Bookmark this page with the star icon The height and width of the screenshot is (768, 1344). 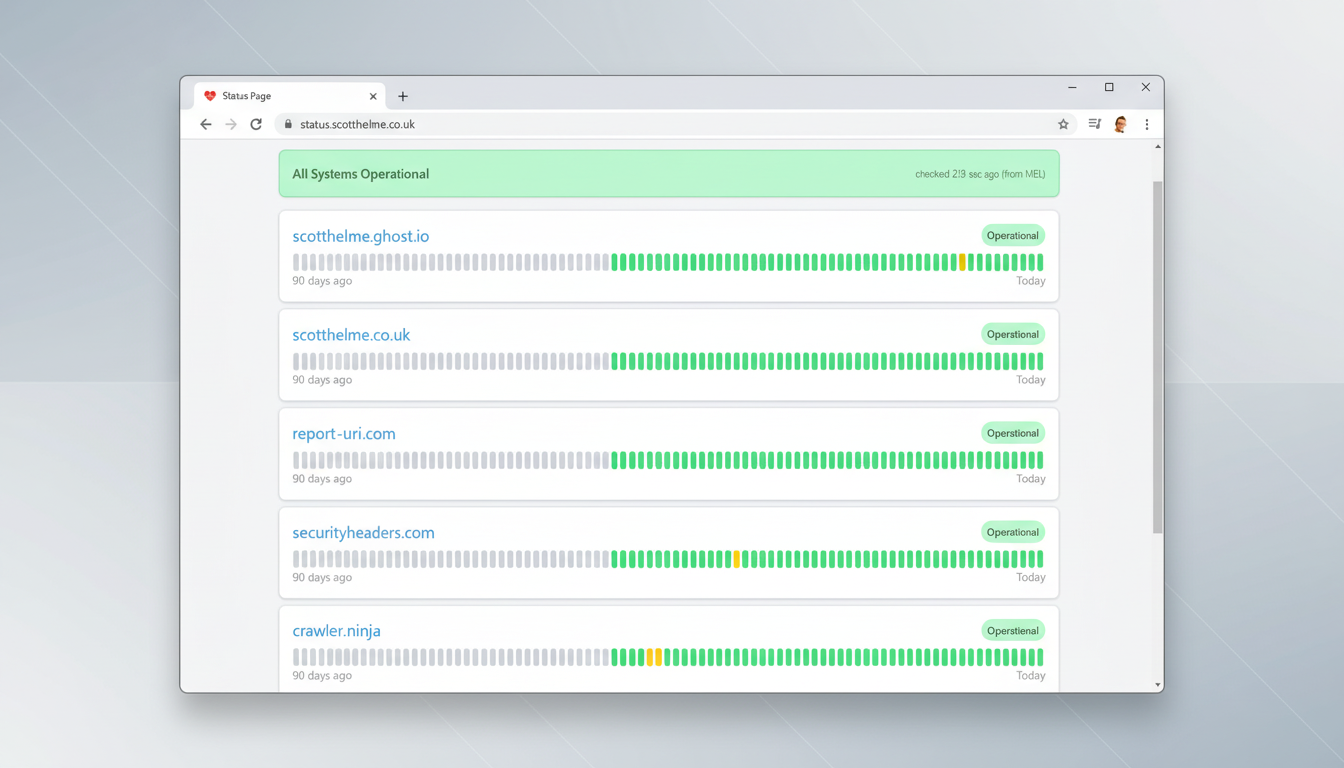coord(1063,125)
